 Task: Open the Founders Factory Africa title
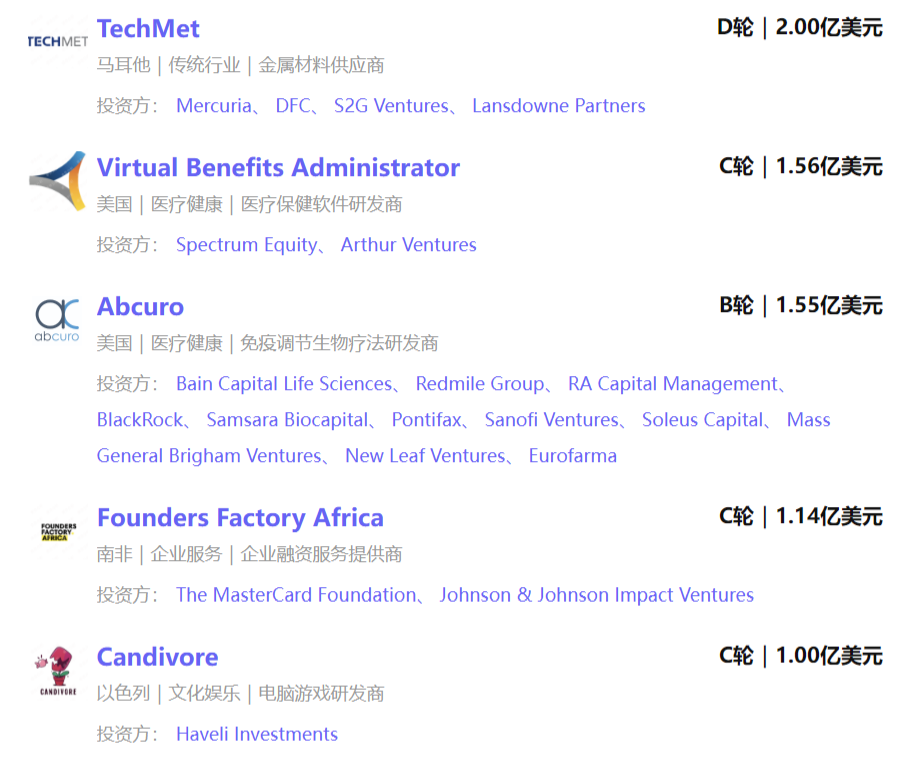pos(241,517)
